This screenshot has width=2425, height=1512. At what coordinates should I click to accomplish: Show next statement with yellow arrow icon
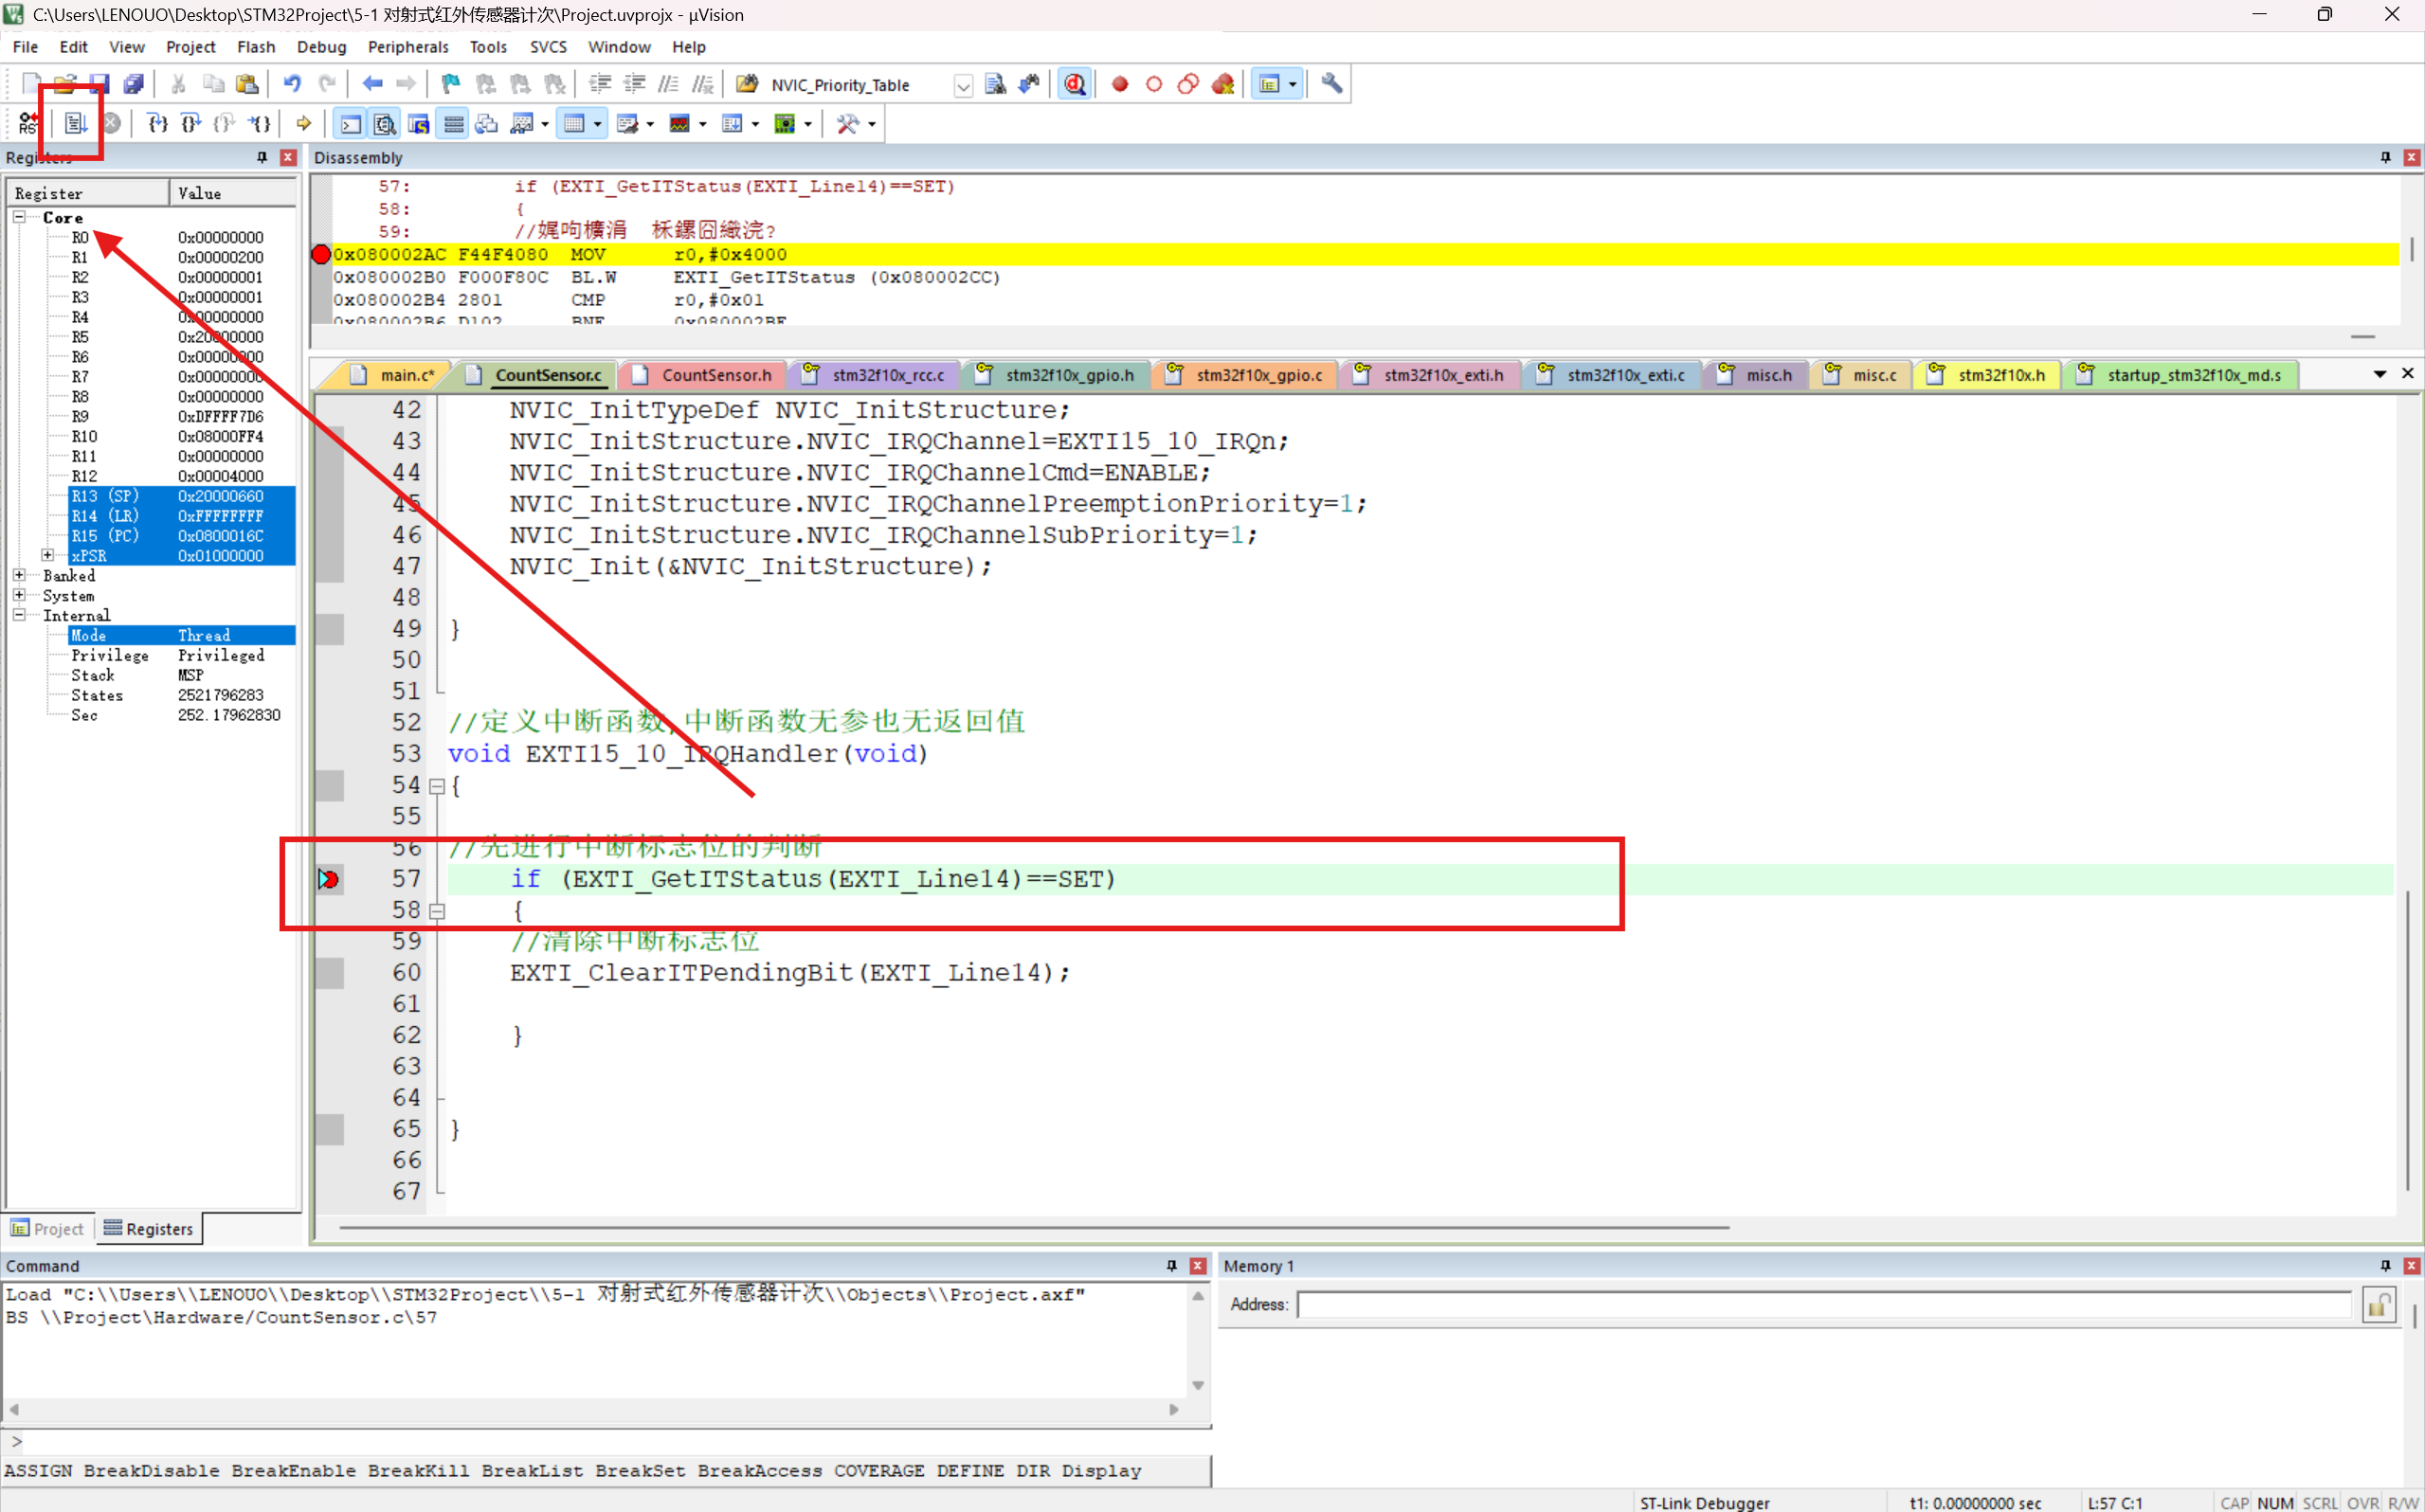(x=304, y=123)
